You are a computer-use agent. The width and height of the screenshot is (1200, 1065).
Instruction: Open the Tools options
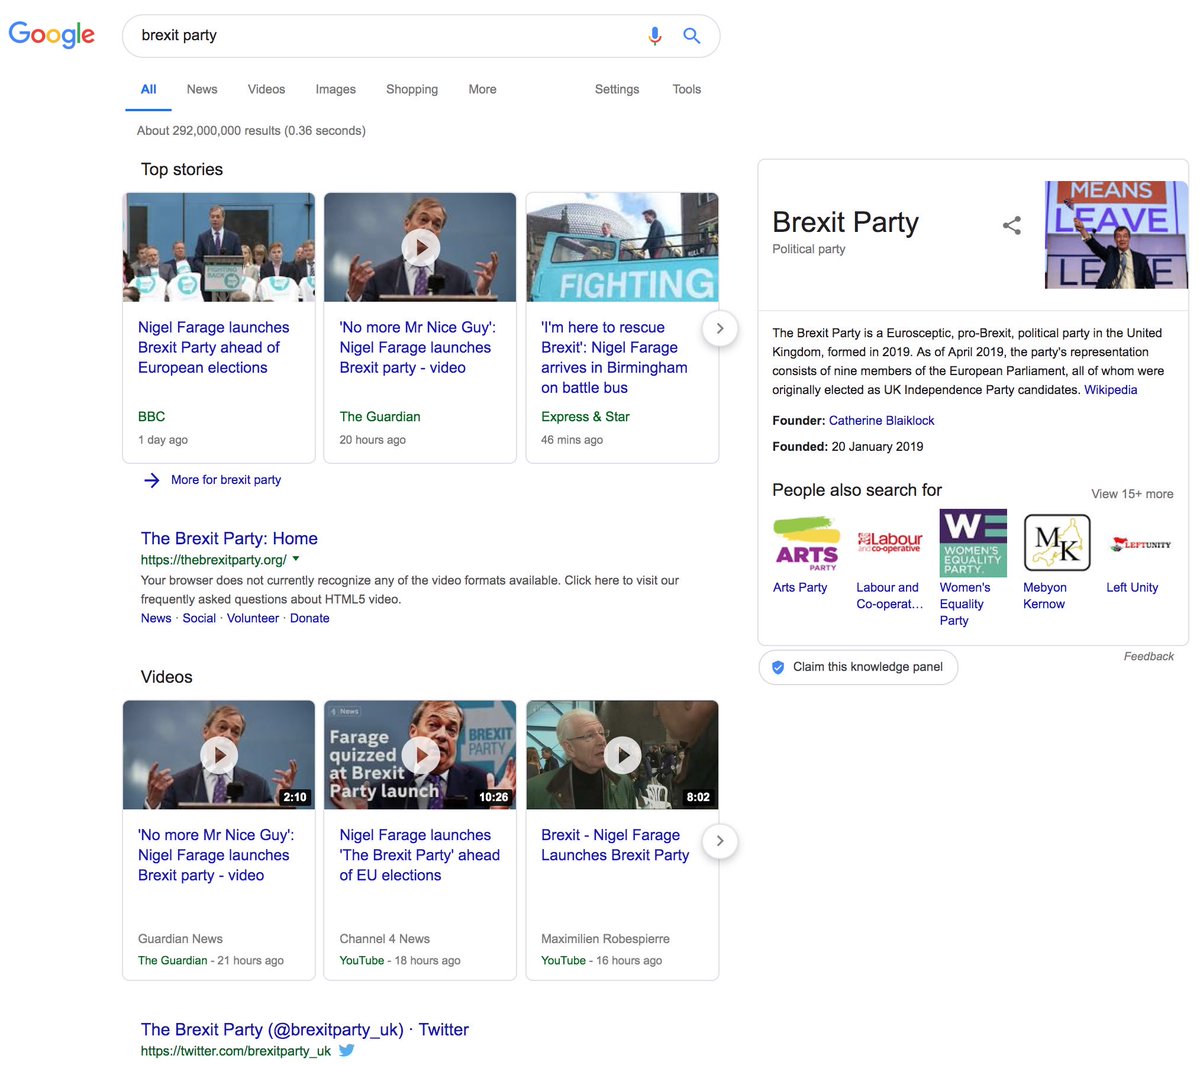tap(687, 89)
